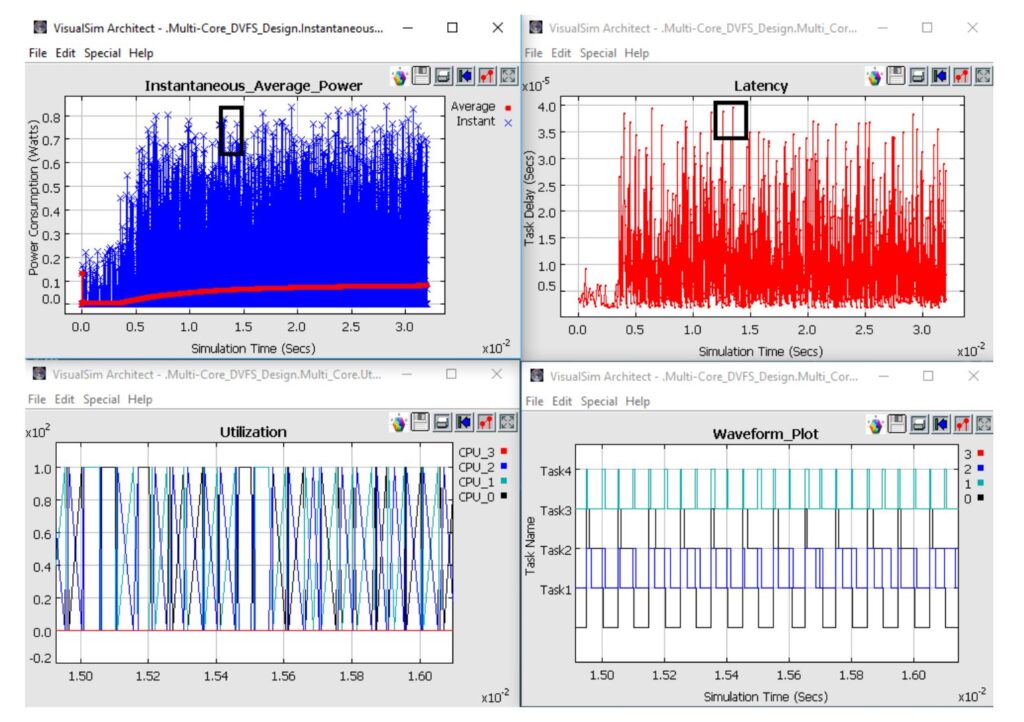The image size is (1024, 722).
Task: Click the Latency plot title
Action: 761,86
